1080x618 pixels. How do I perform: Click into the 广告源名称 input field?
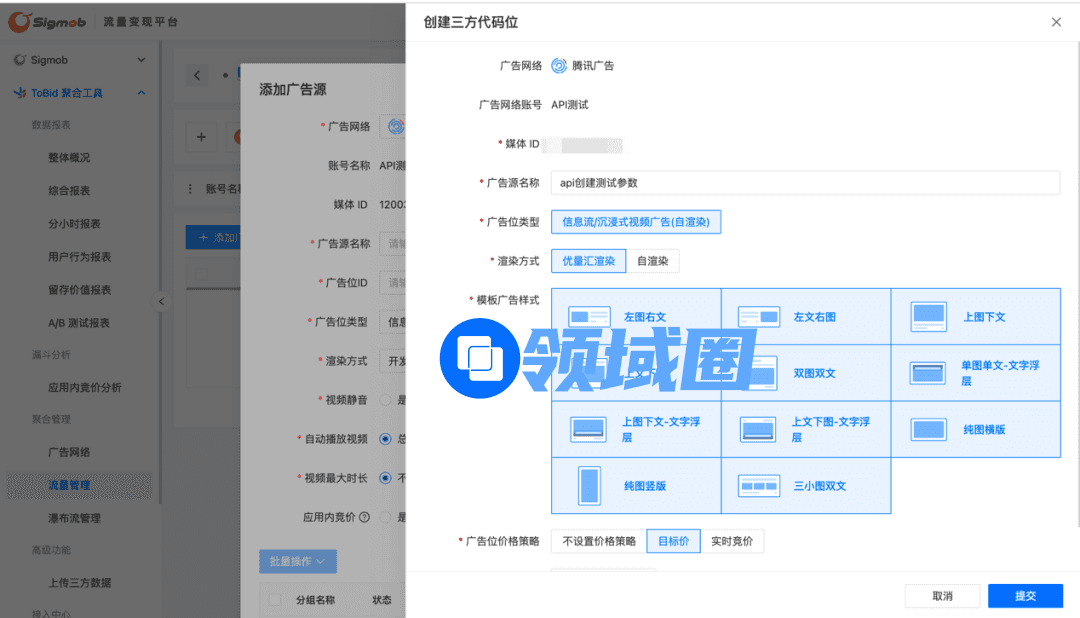[x=804, y=183]
